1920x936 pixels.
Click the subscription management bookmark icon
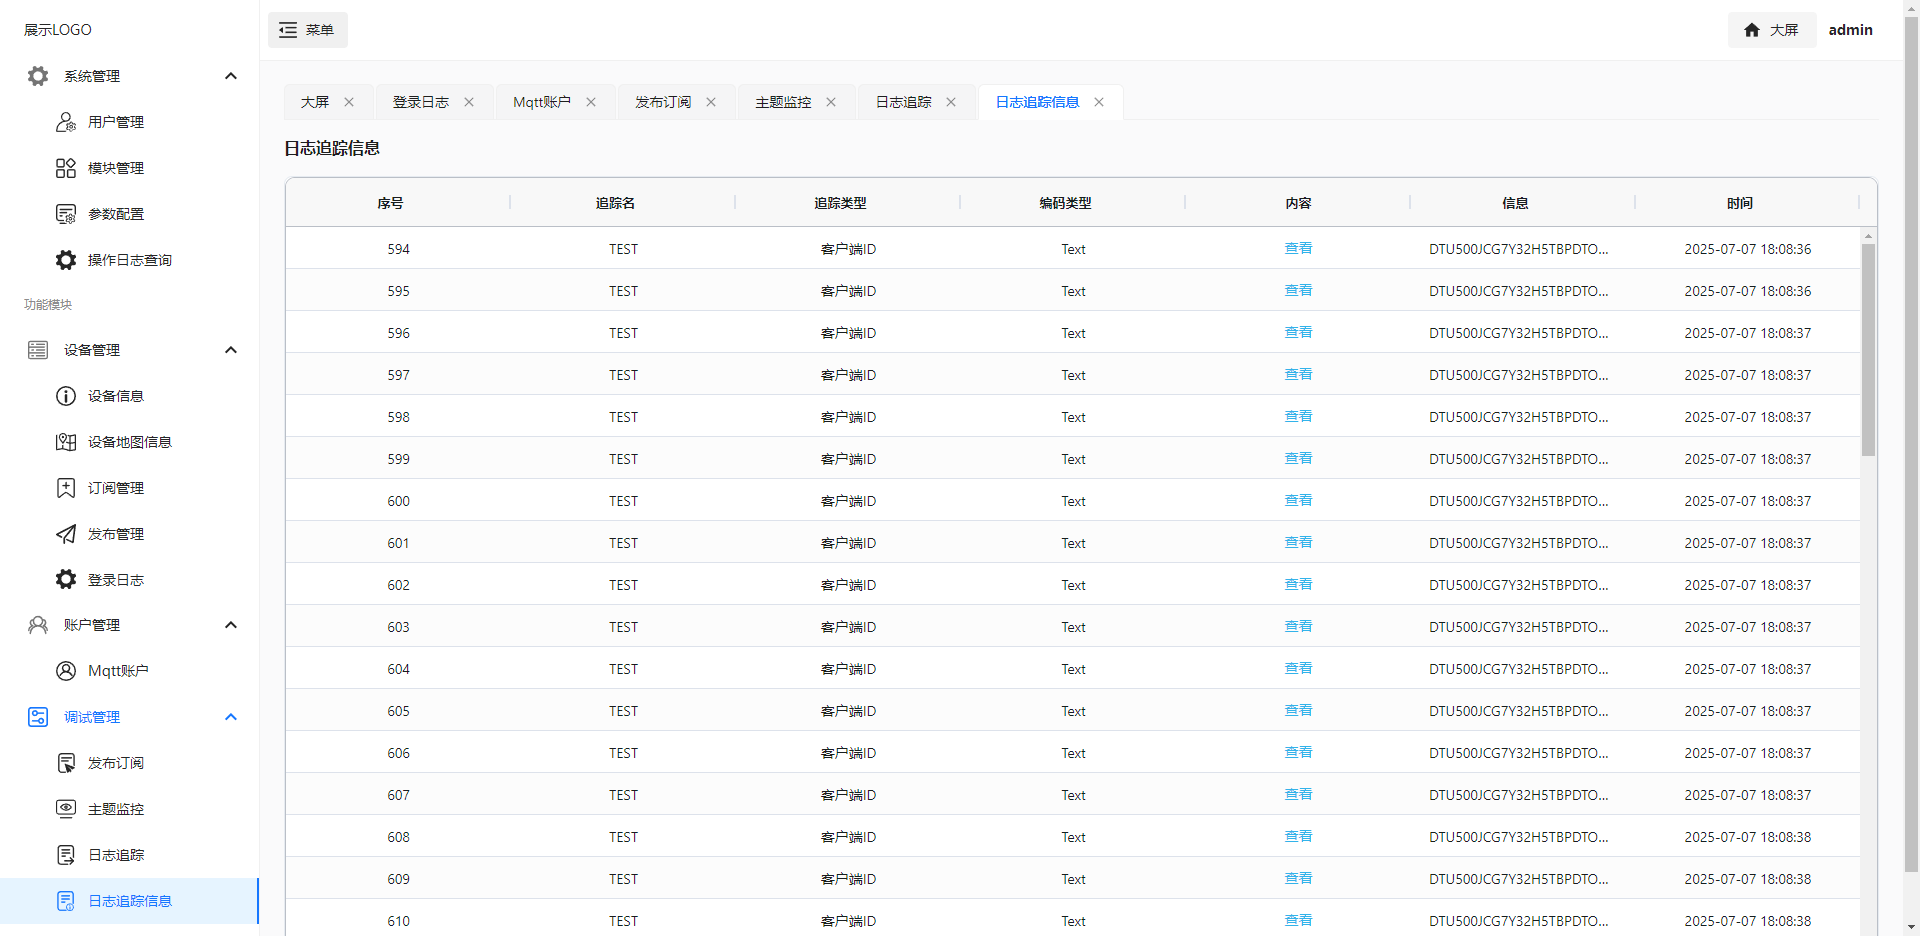point(66,488)
